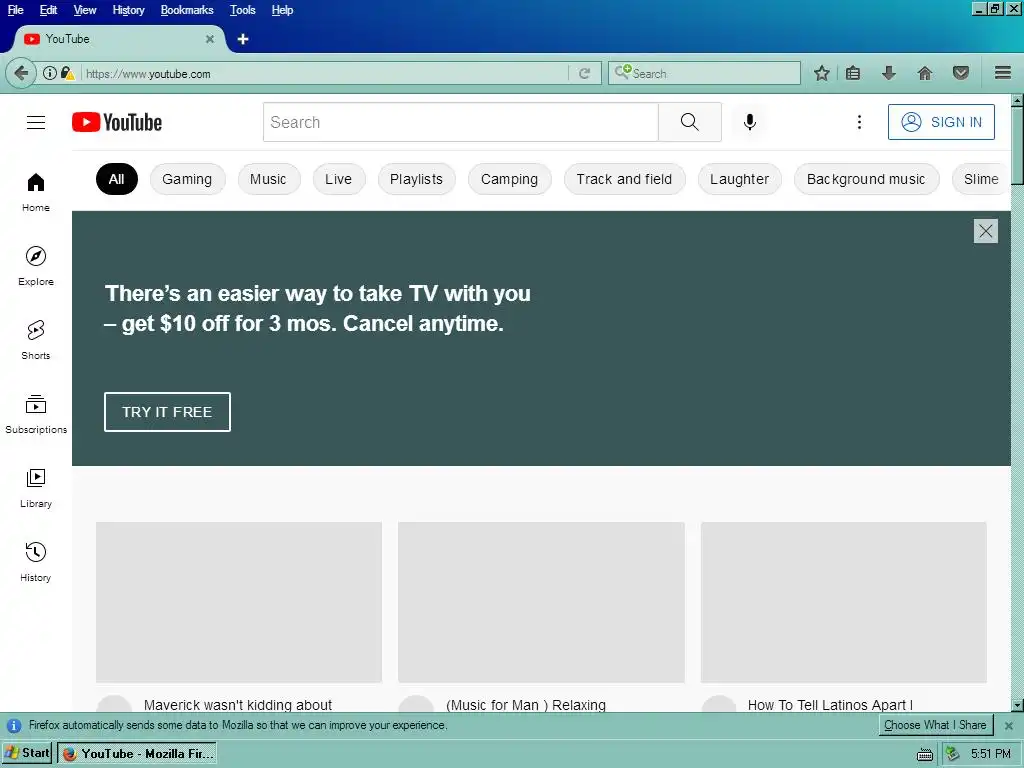1024x768 pixels.
Task: Click the Firefox back arrow
Action: 21,73
